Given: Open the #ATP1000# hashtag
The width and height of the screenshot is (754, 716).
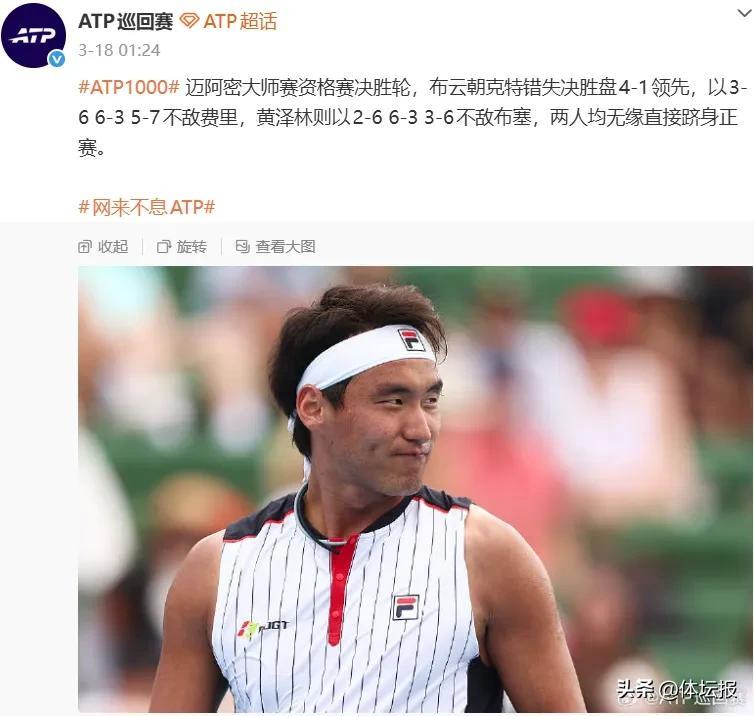Looking at the screenshot, I should 129,87.
